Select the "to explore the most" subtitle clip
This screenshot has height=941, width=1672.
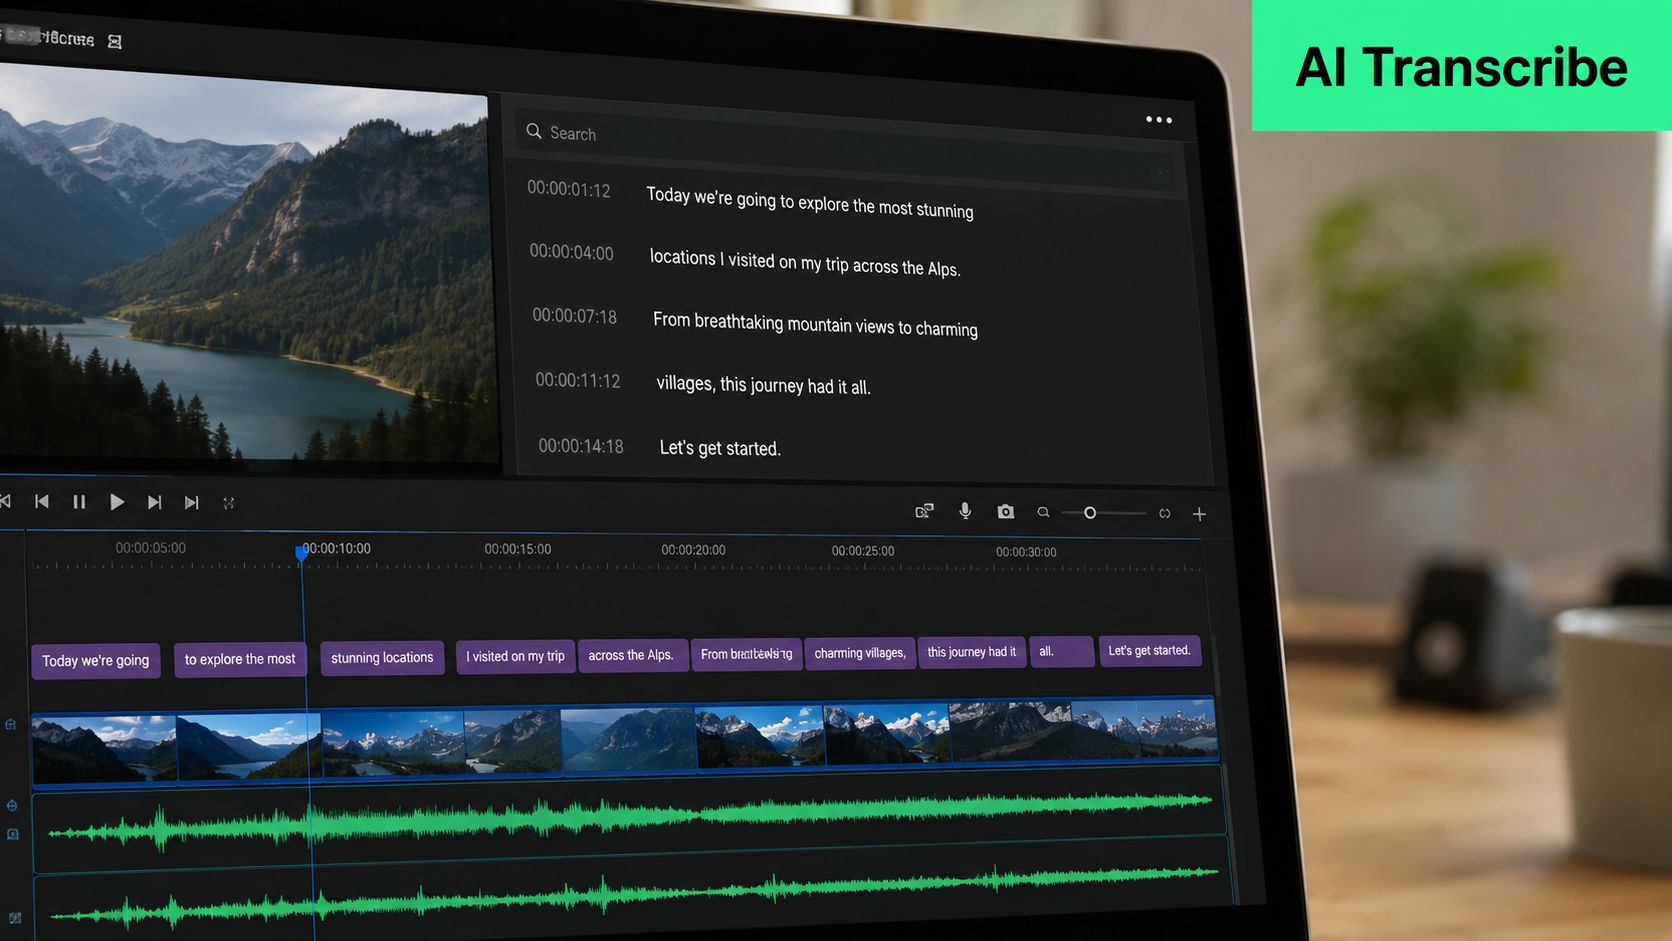point(240,659)
